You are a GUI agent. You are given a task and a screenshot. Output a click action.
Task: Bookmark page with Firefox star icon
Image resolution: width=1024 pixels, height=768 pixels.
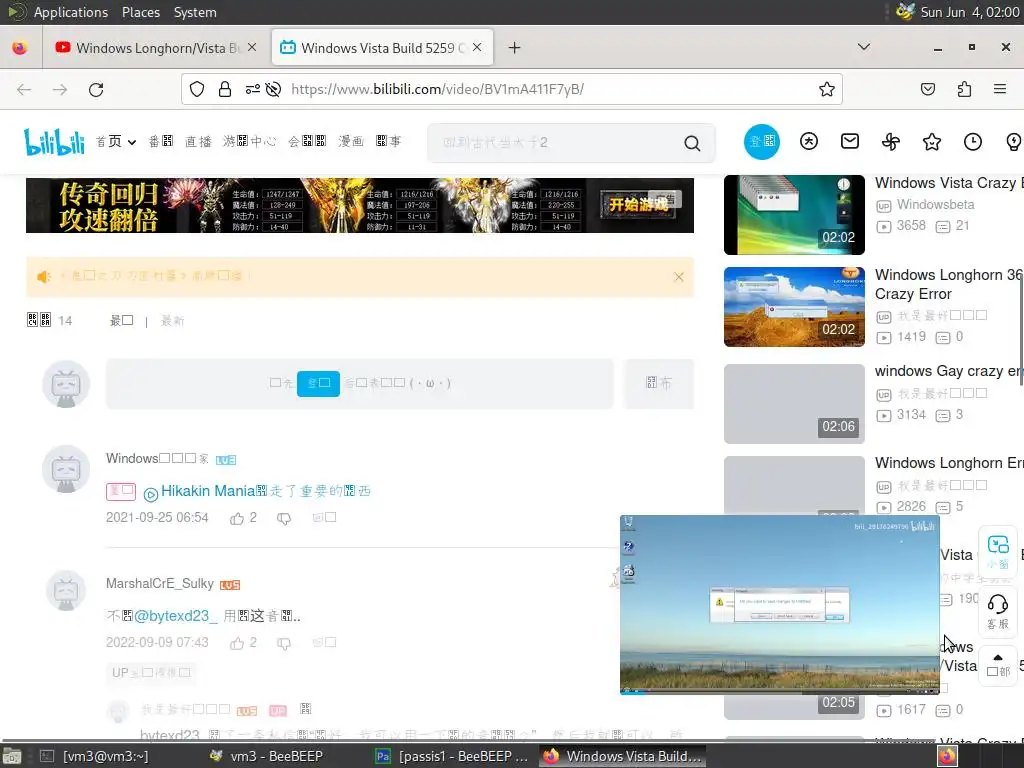pyautogui.click(x=827, y=89)
